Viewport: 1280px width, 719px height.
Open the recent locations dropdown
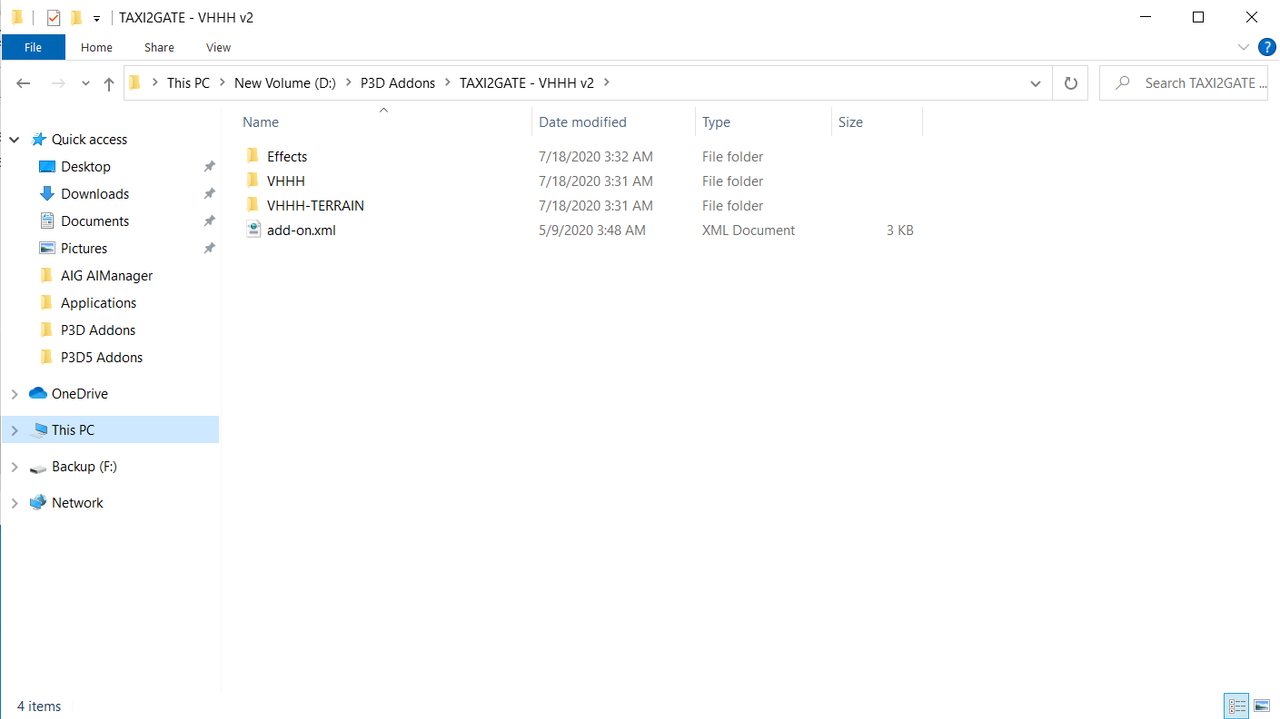click(x=85, y=84)
